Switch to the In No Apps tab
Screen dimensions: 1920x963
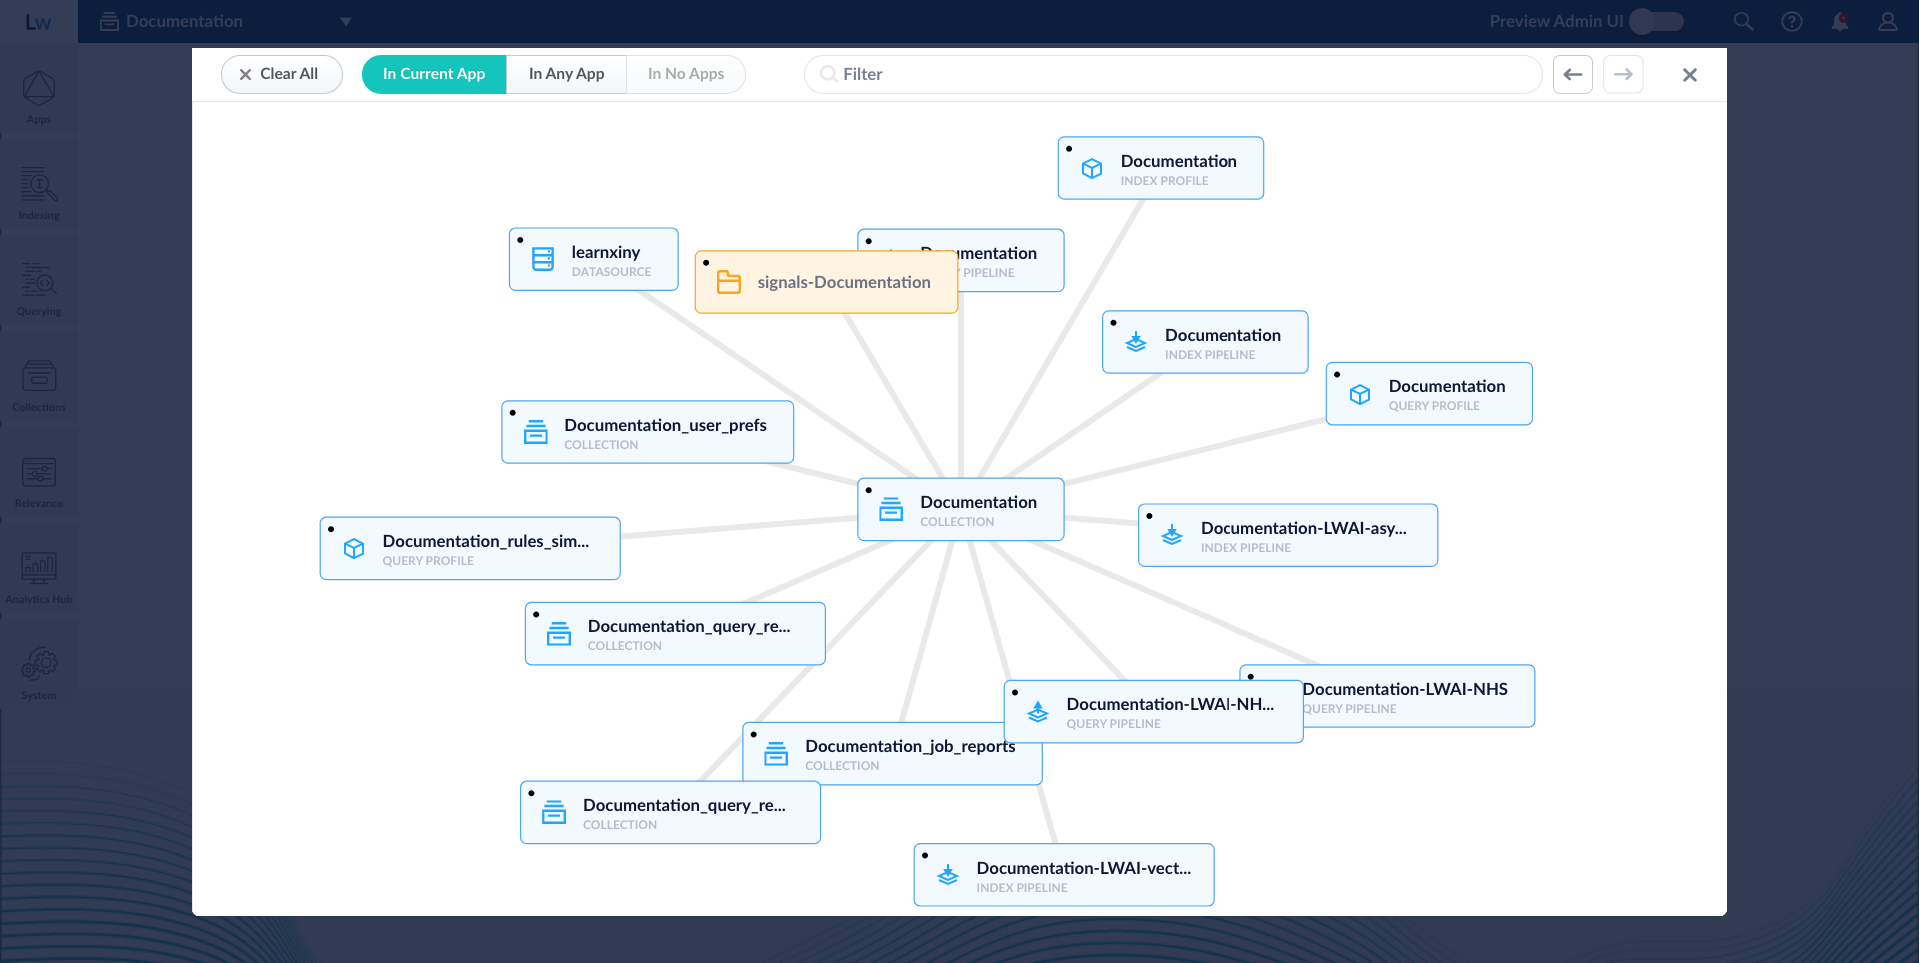686,74
